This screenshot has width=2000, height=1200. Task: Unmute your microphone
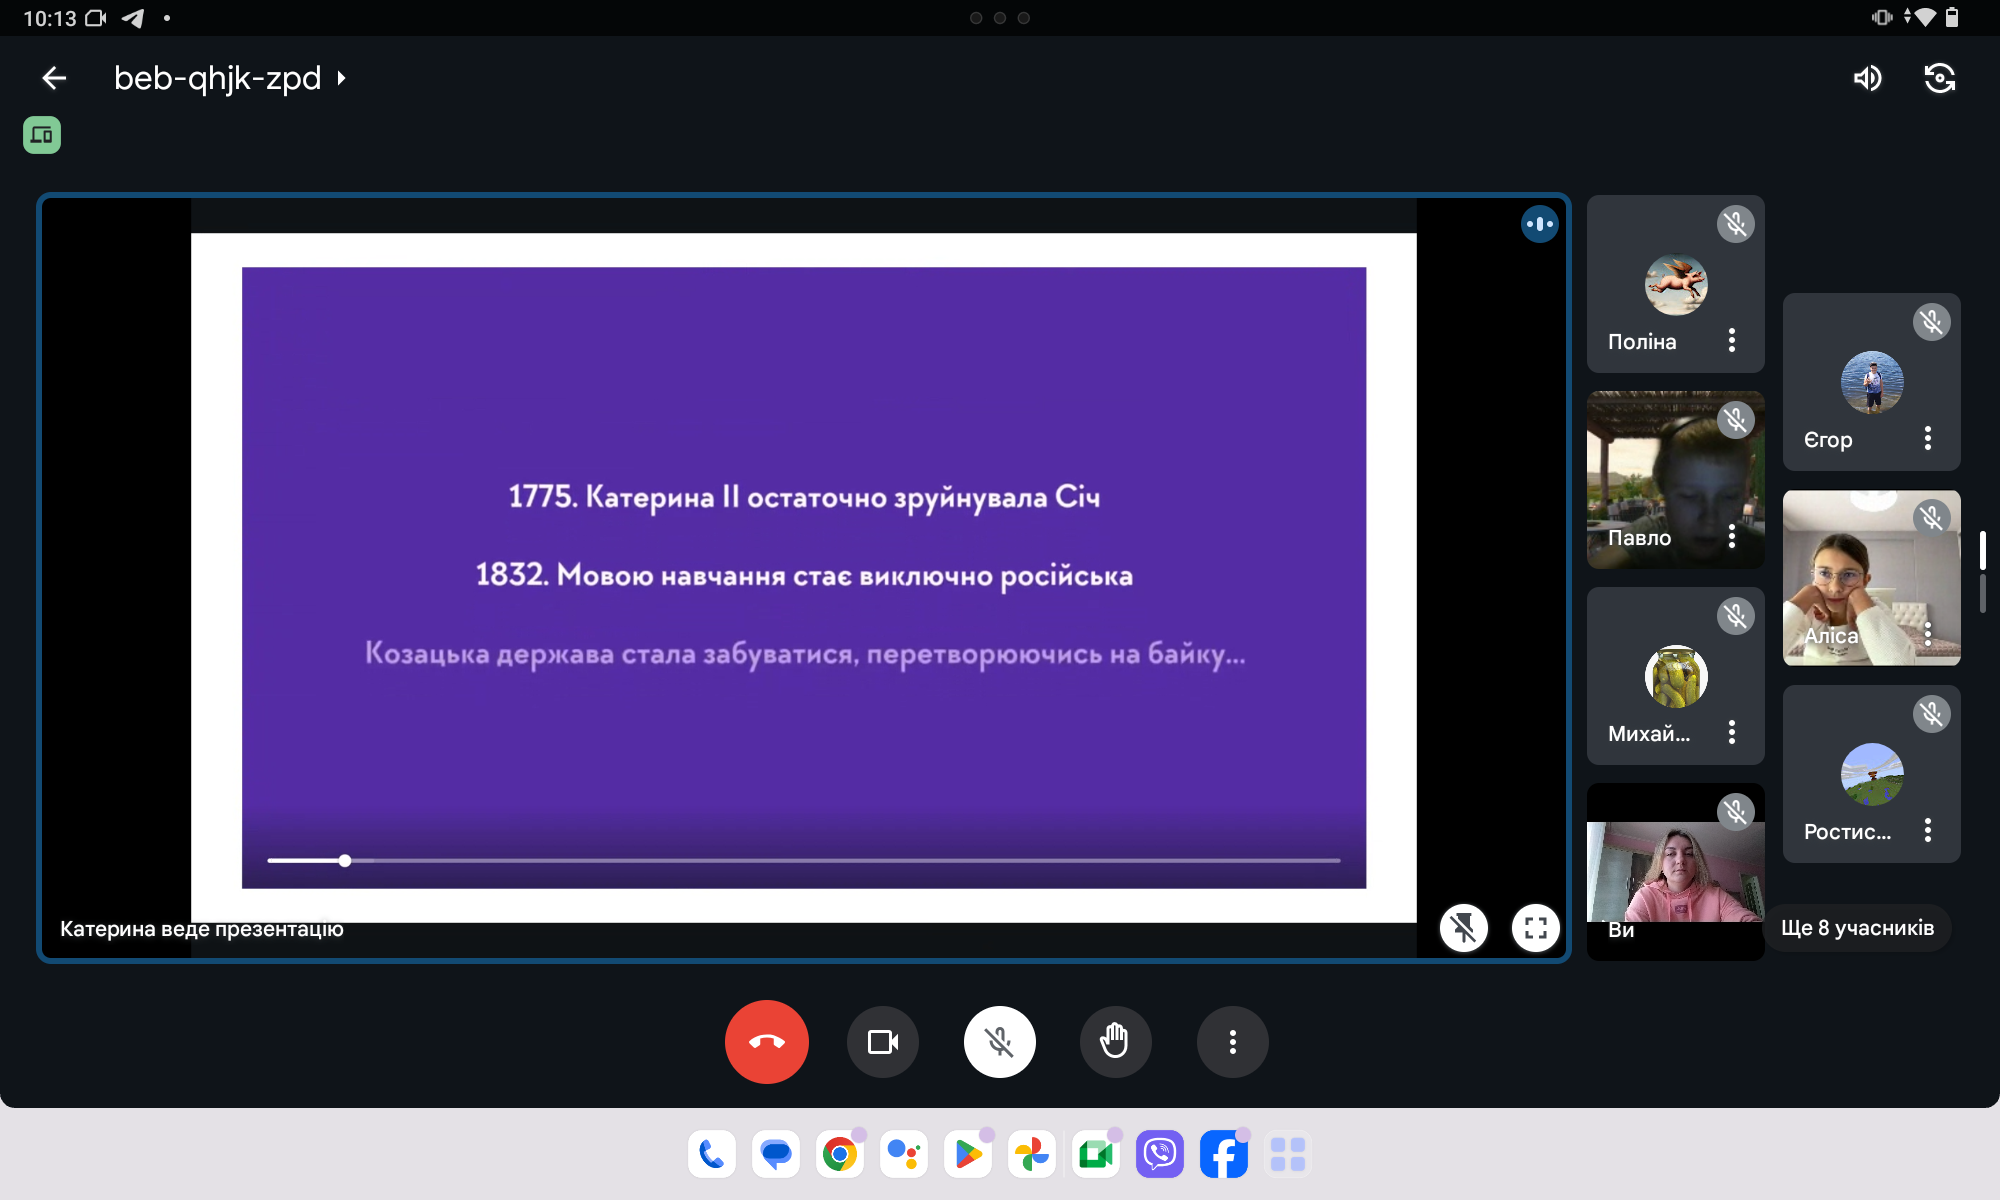(999, 1042)
